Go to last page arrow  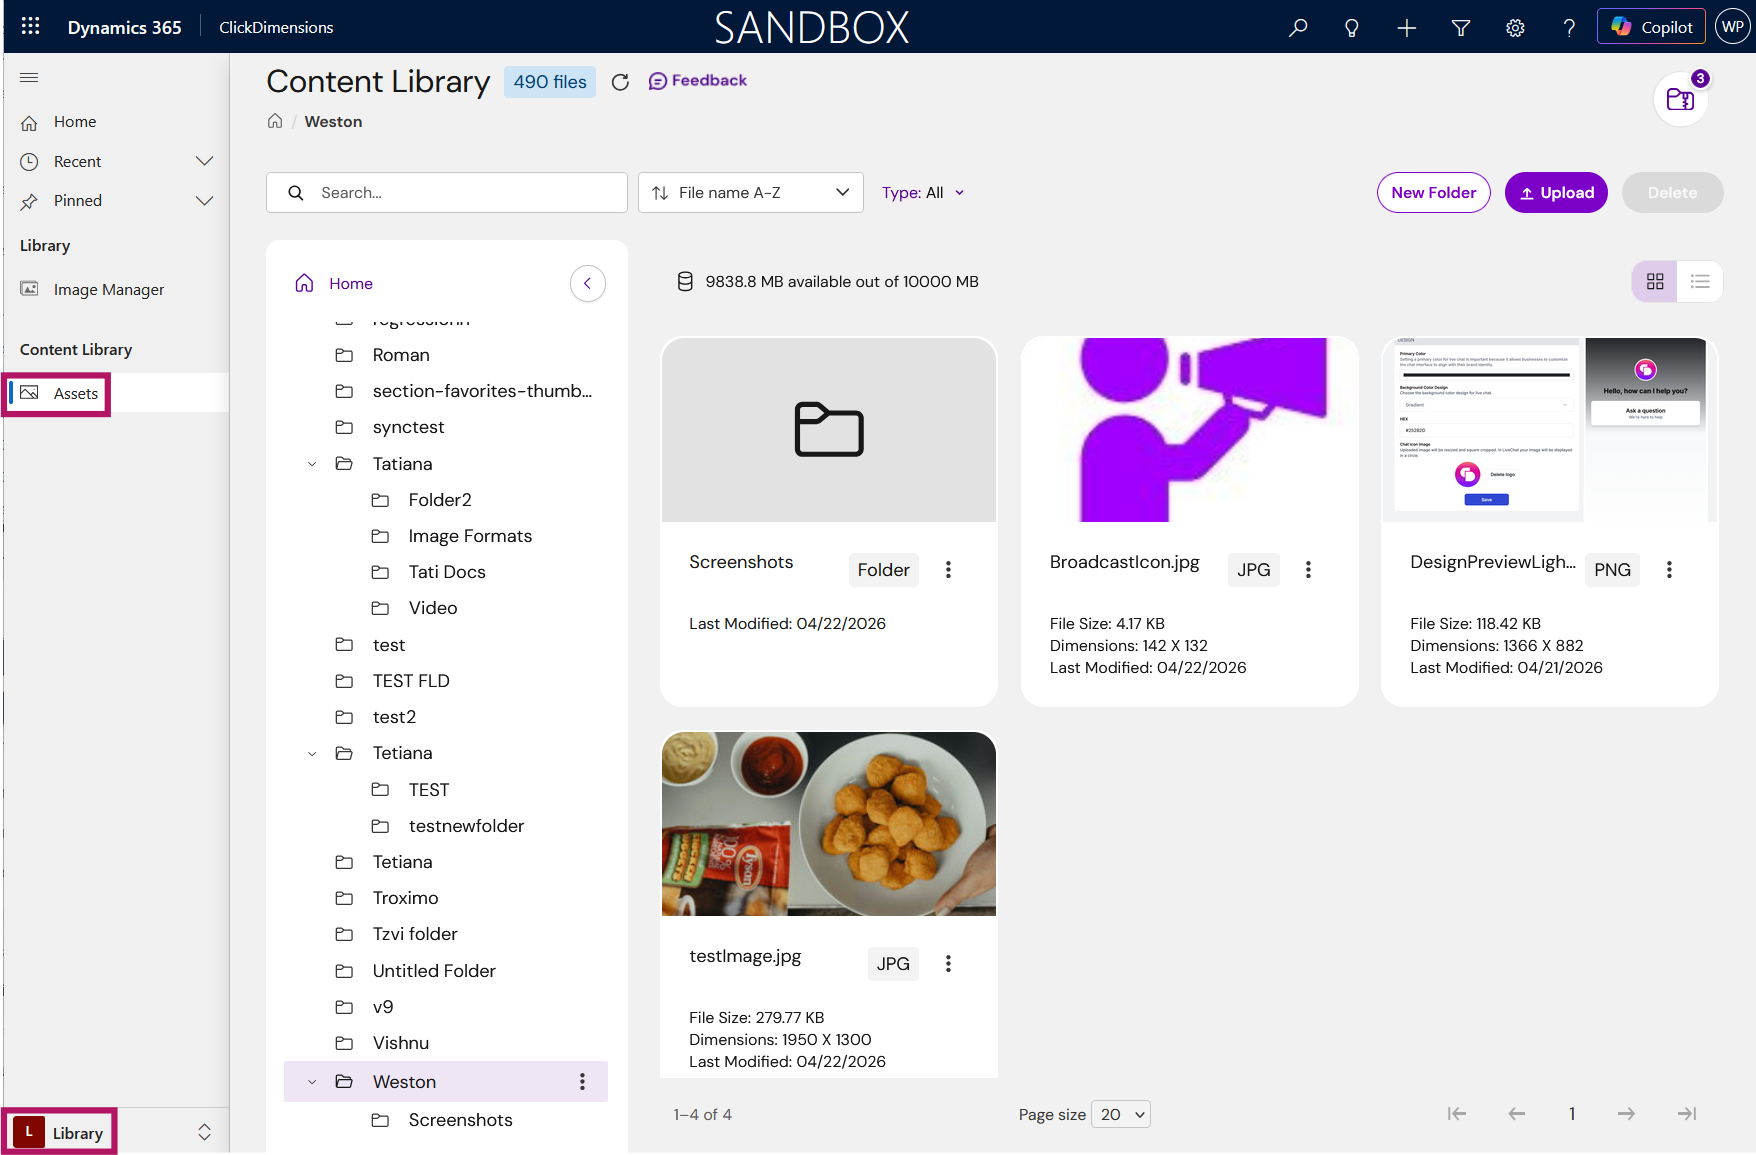[1687, 1113]
